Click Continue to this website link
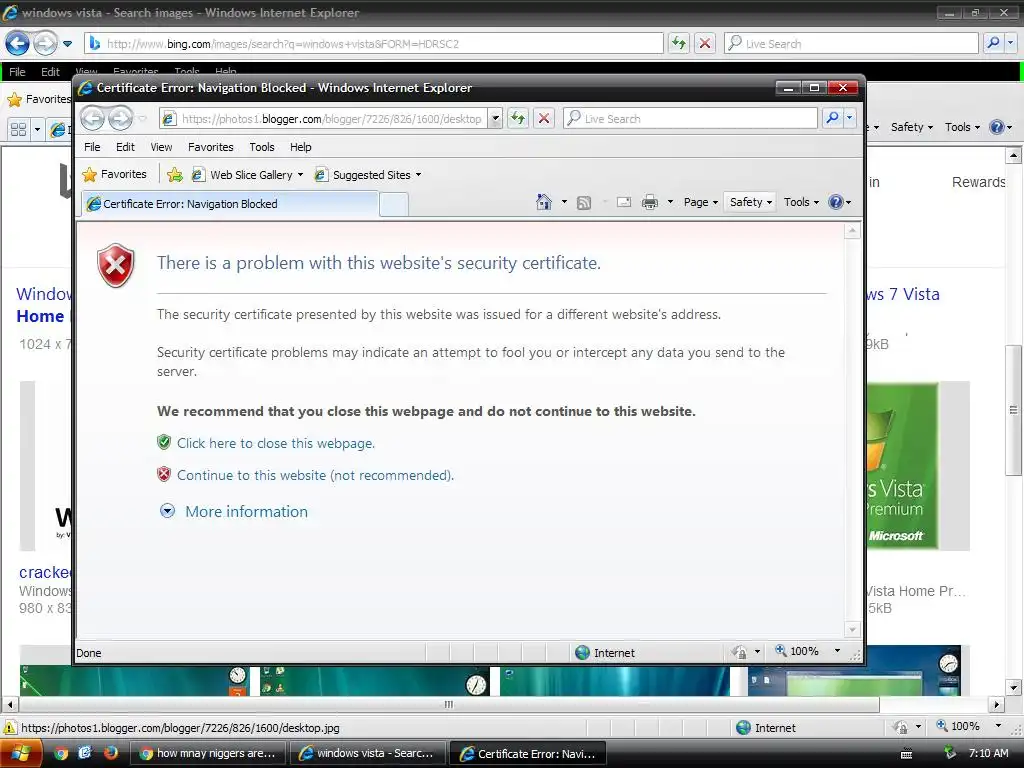The image size is (1024, 768). (x=315, y=475)
